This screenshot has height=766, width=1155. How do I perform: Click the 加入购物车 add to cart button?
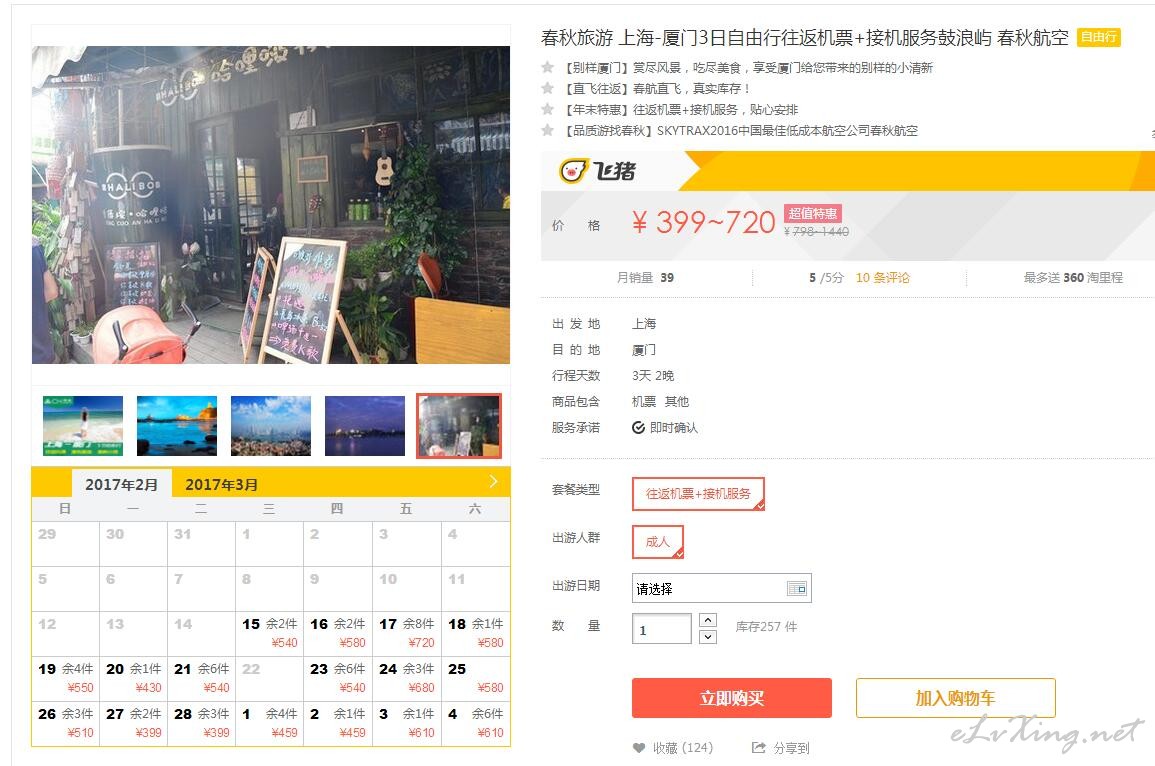(x=955, y=698)
